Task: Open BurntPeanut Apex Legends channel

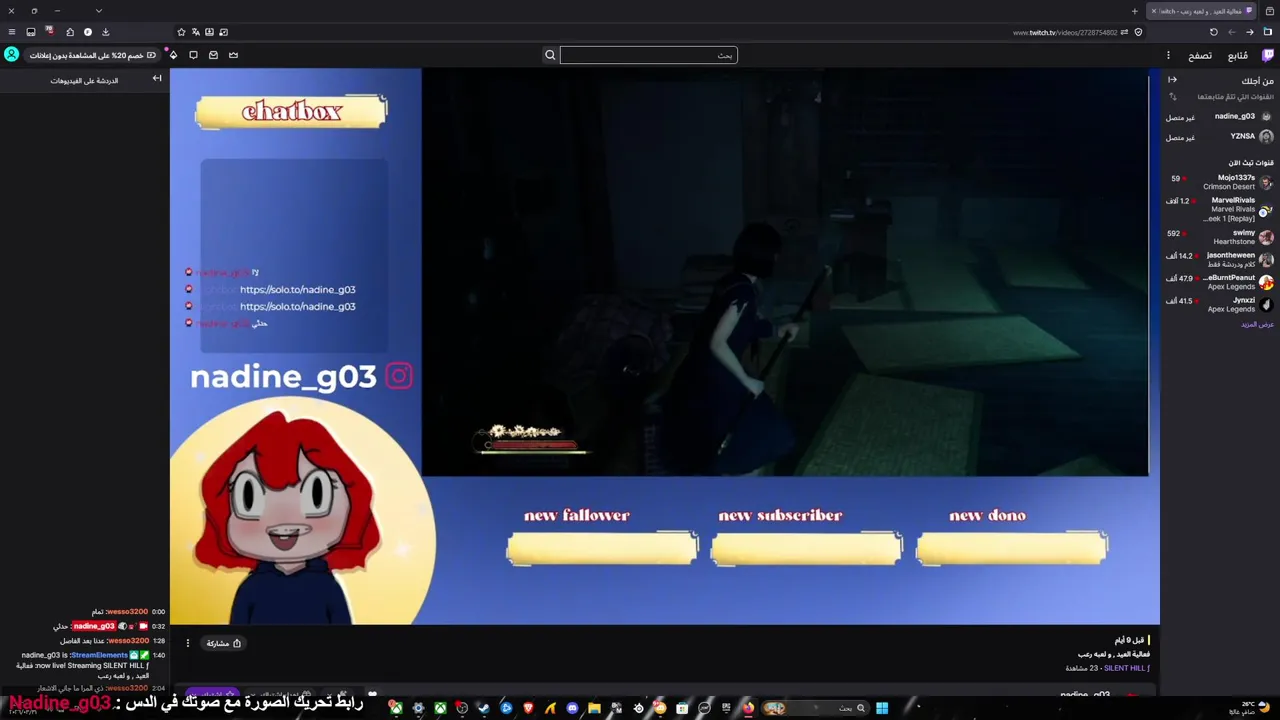Action: tap(1219, 282)
